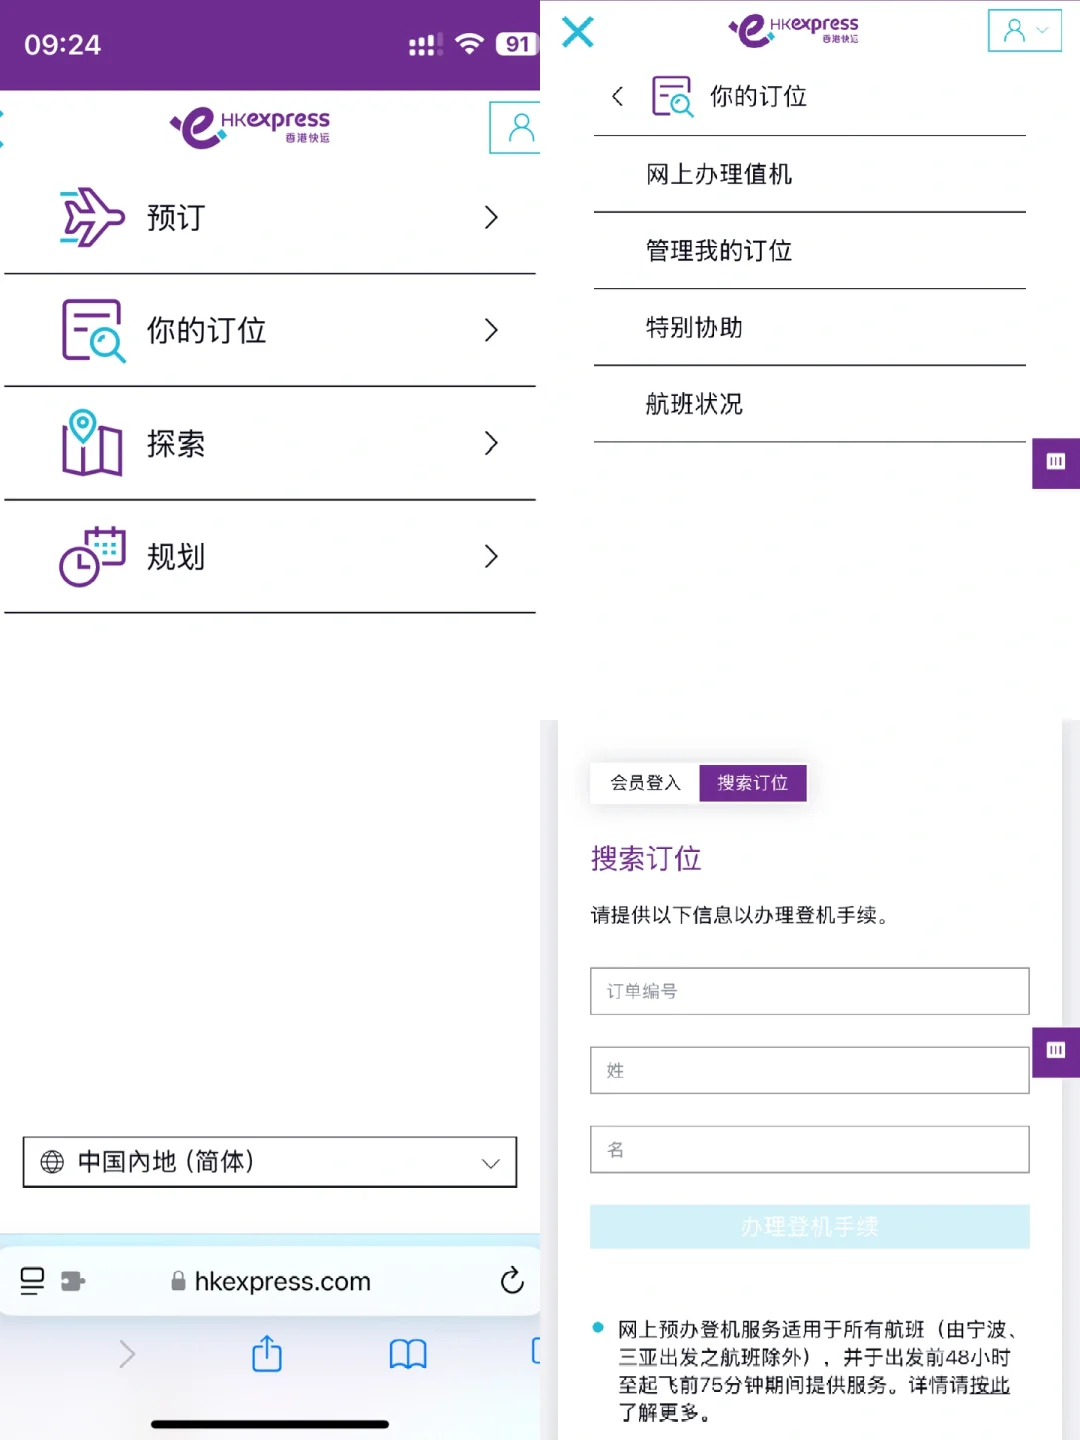1080x1440 pixels.
Task: Tap the reload icon in the address bar
Action: (x=512, y=1281)
